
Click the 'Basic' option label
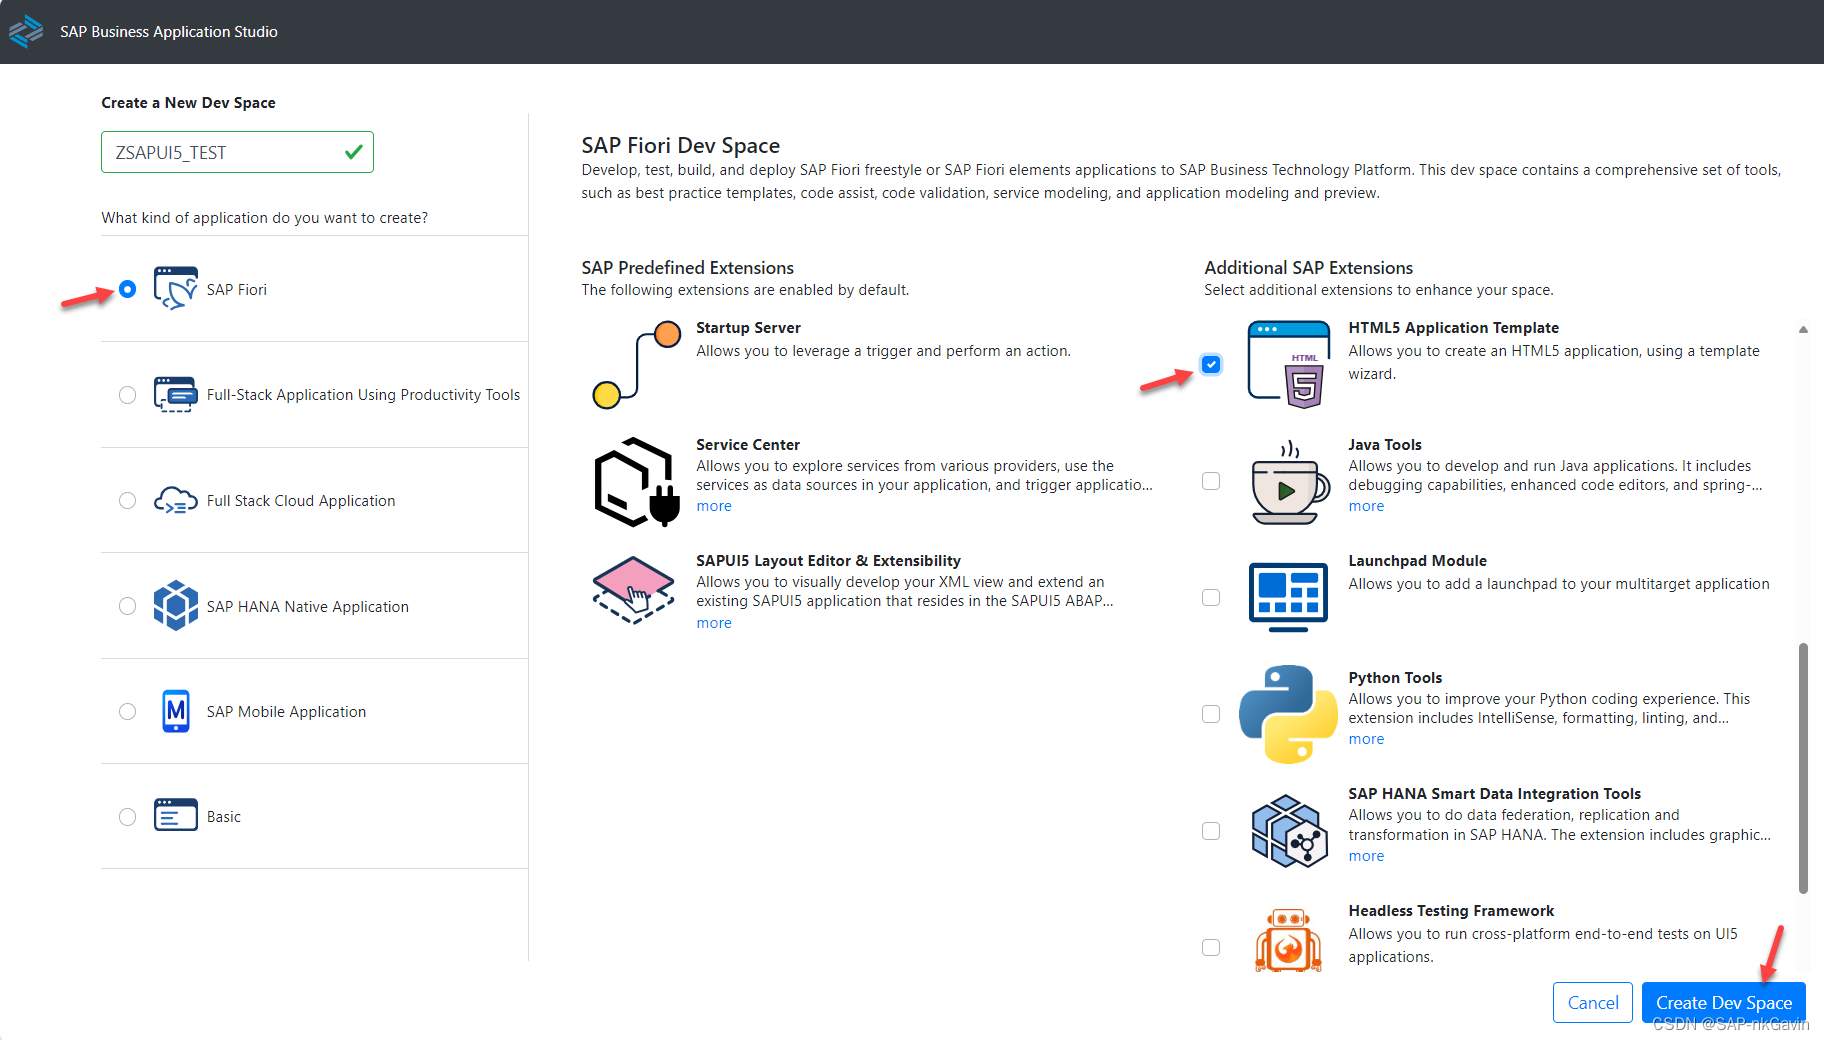click(x=224, y=817)
